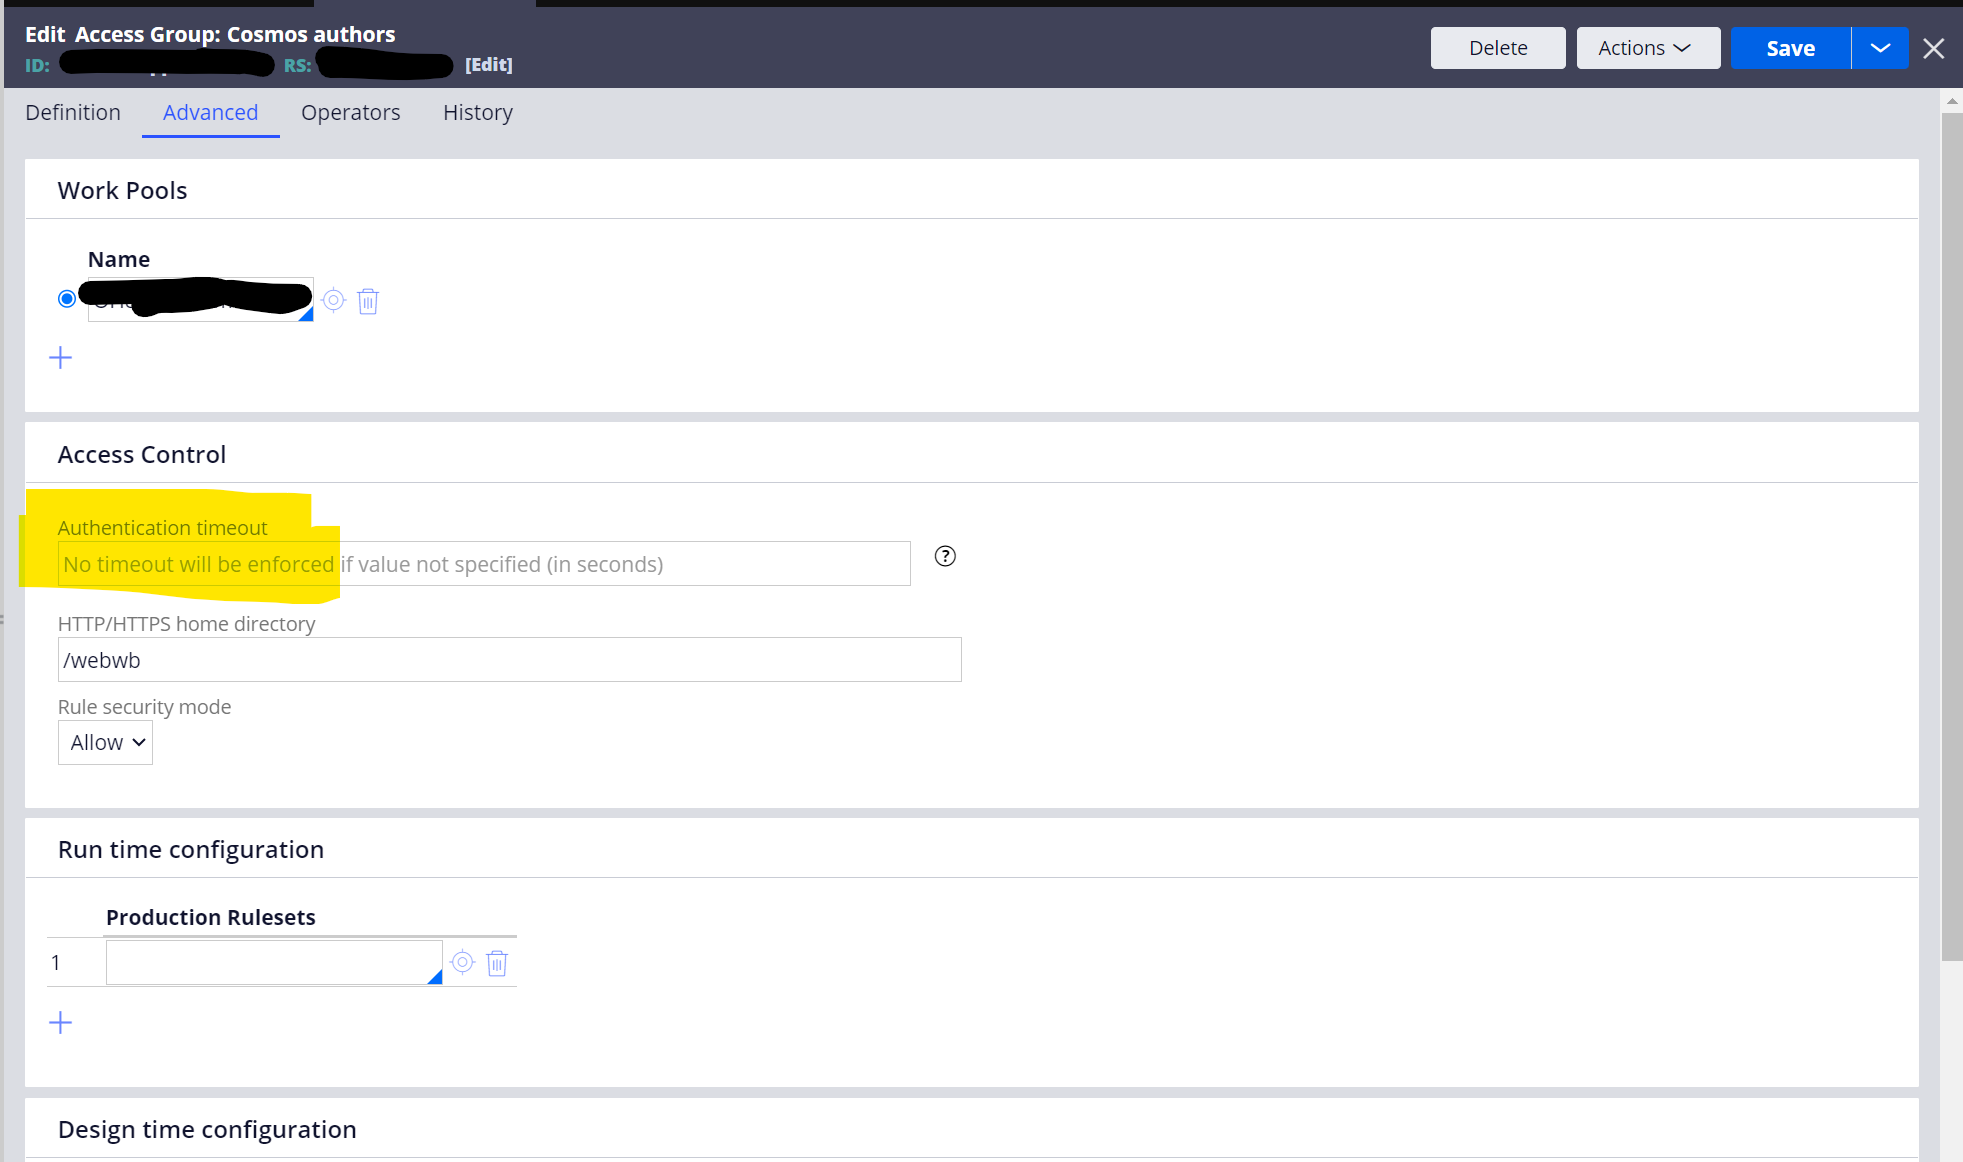Expand the Actions menu
This screenshot has width=1963, height=1162.
(x=1648, y=48)
